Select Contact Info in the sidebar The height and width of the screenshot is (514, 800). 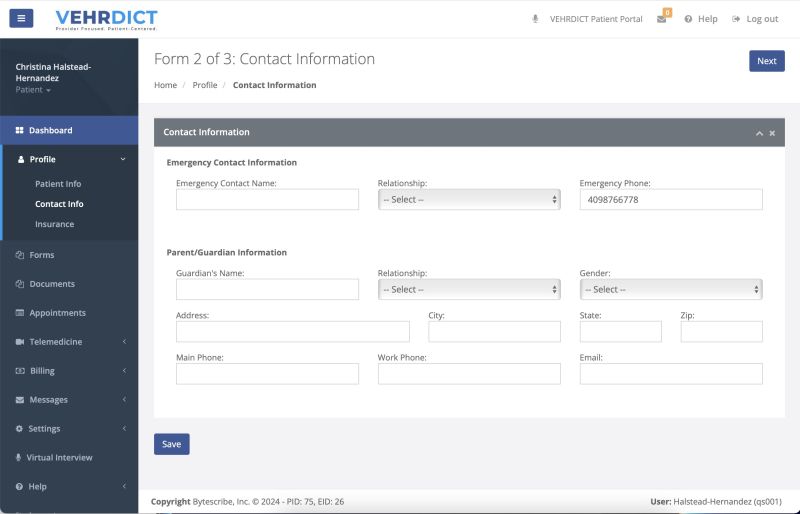(x=59, y=204)
